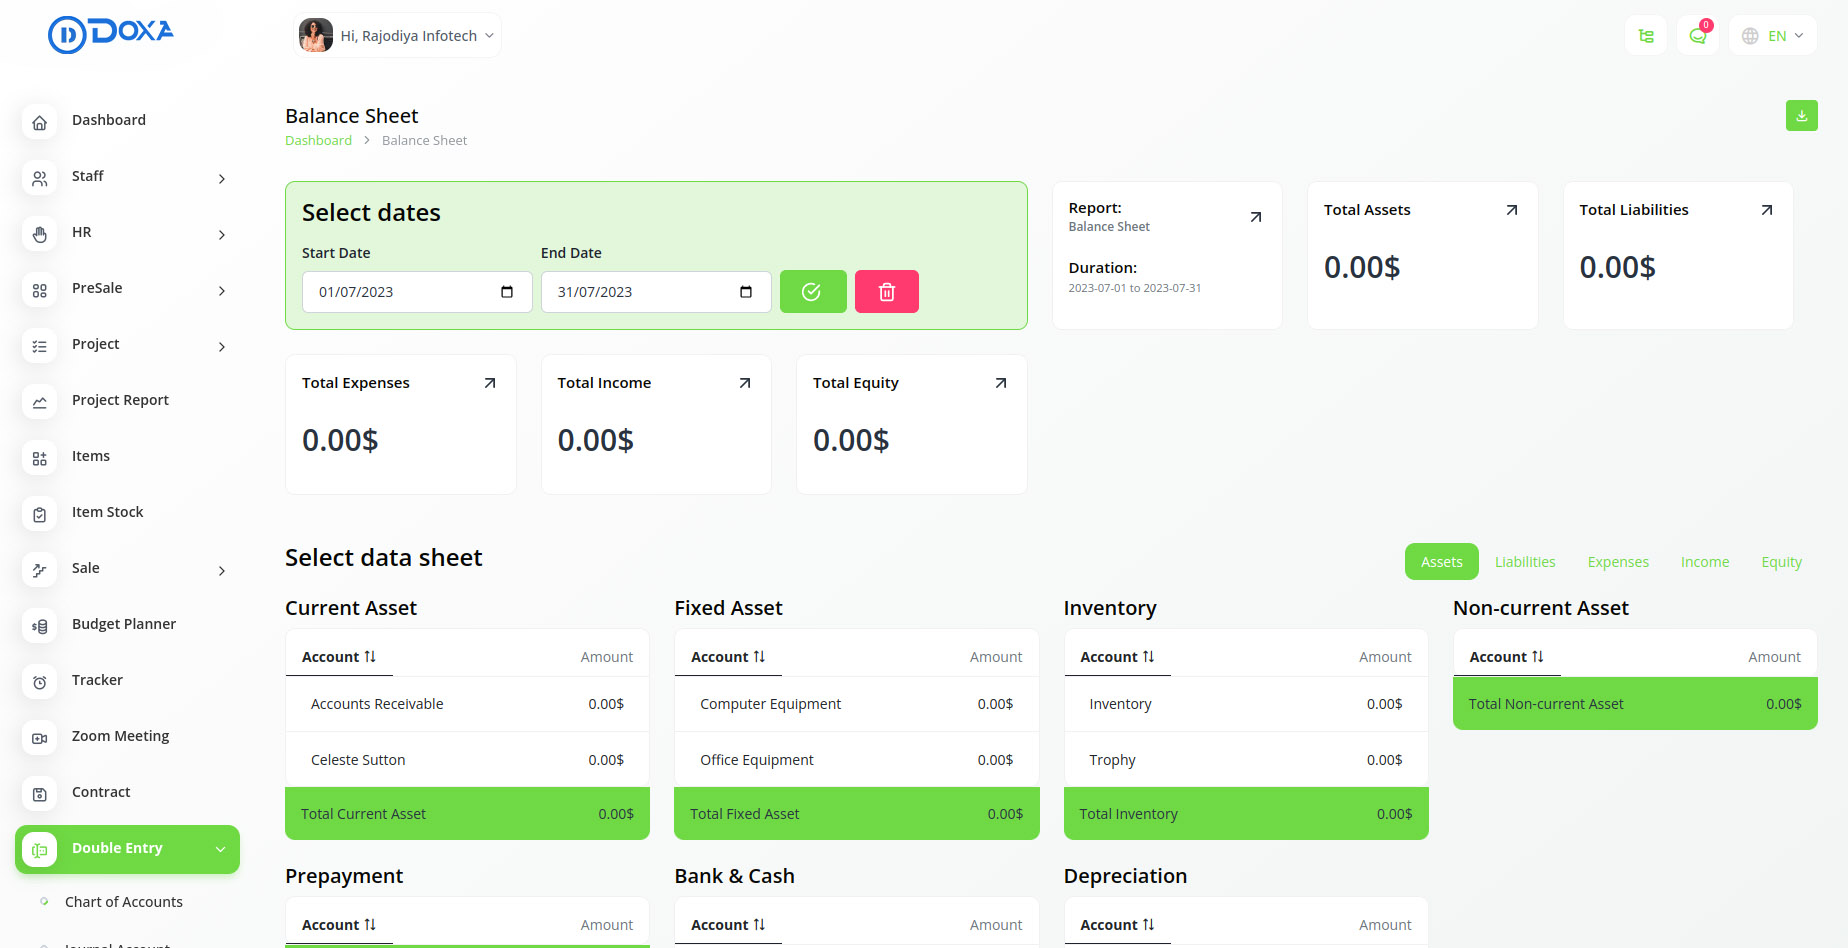1848x948 pixels.
Task: Open calendar picker in End Date field
Action: tap(746, 292)
